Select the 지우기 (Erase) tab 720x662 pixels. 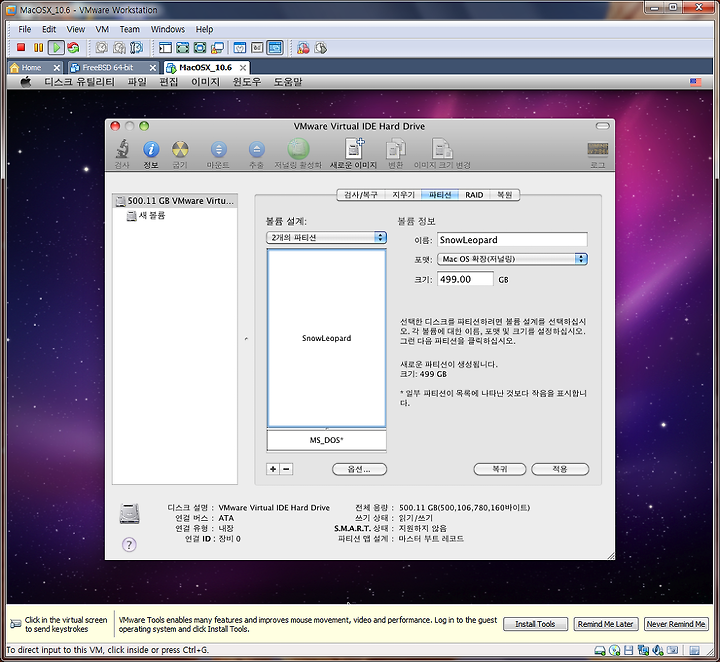403,195
